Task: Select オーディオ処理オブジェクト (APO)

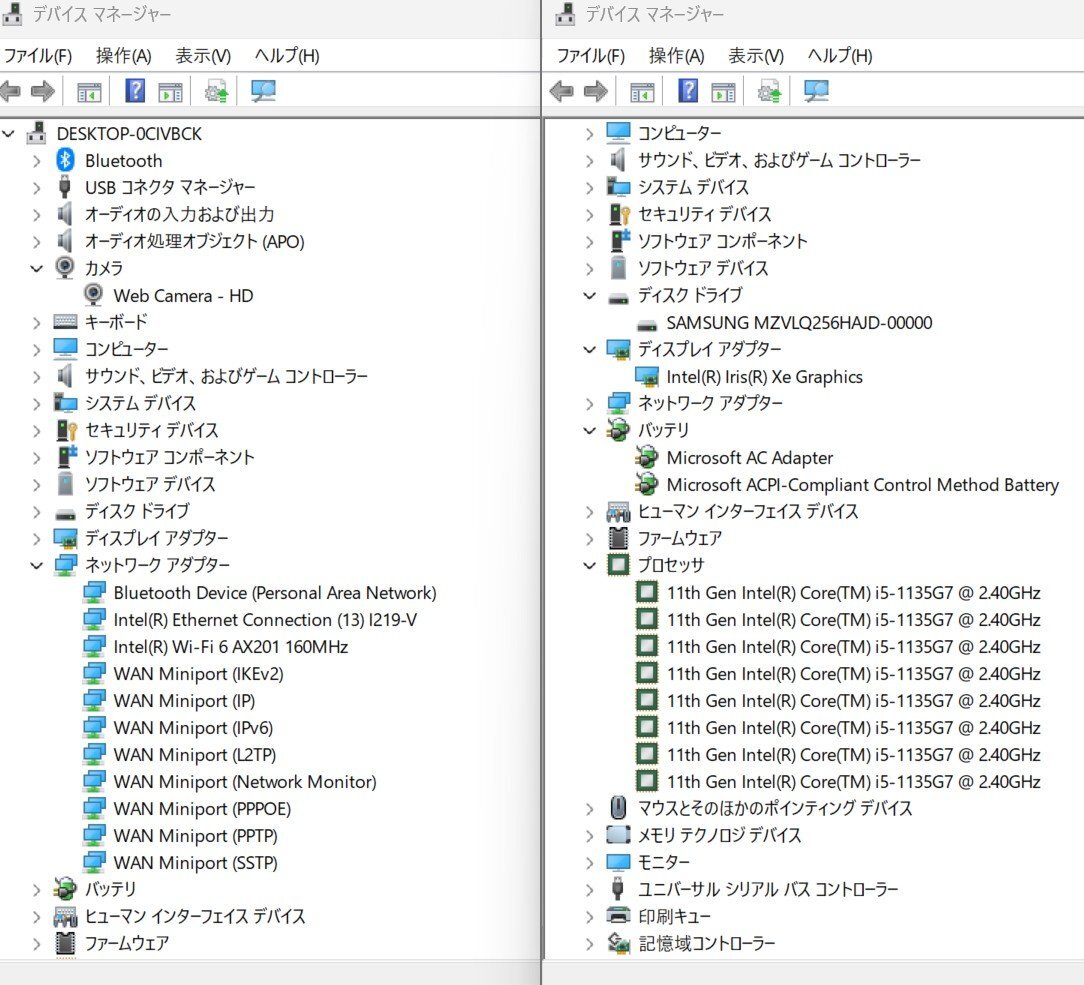Action: pyautogui.click(x=195, y=241)
